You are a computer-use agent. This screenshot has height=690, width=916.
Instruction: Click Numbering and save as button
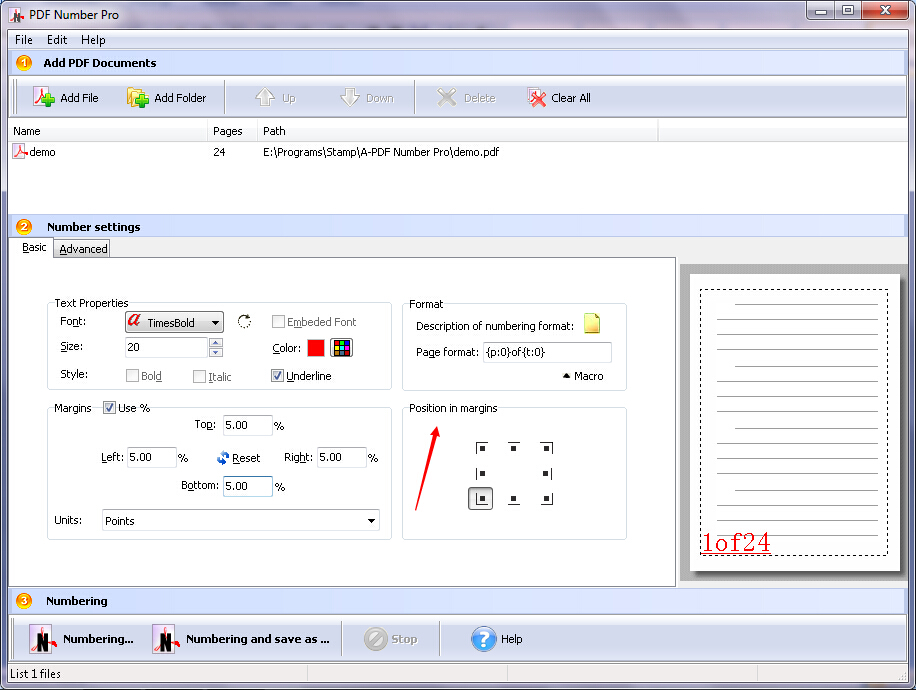coord(241,639)
